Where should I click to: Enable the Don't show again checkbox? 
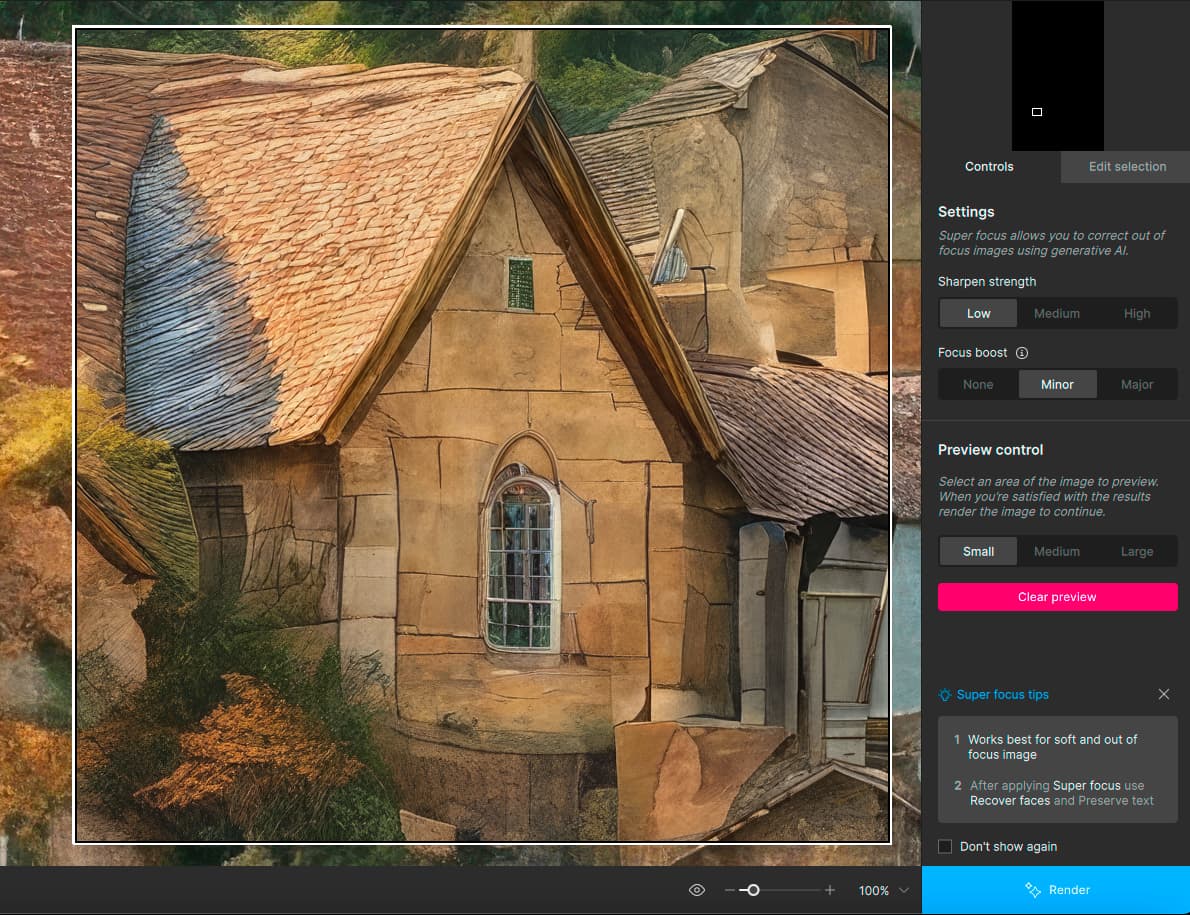coord(945,847)
